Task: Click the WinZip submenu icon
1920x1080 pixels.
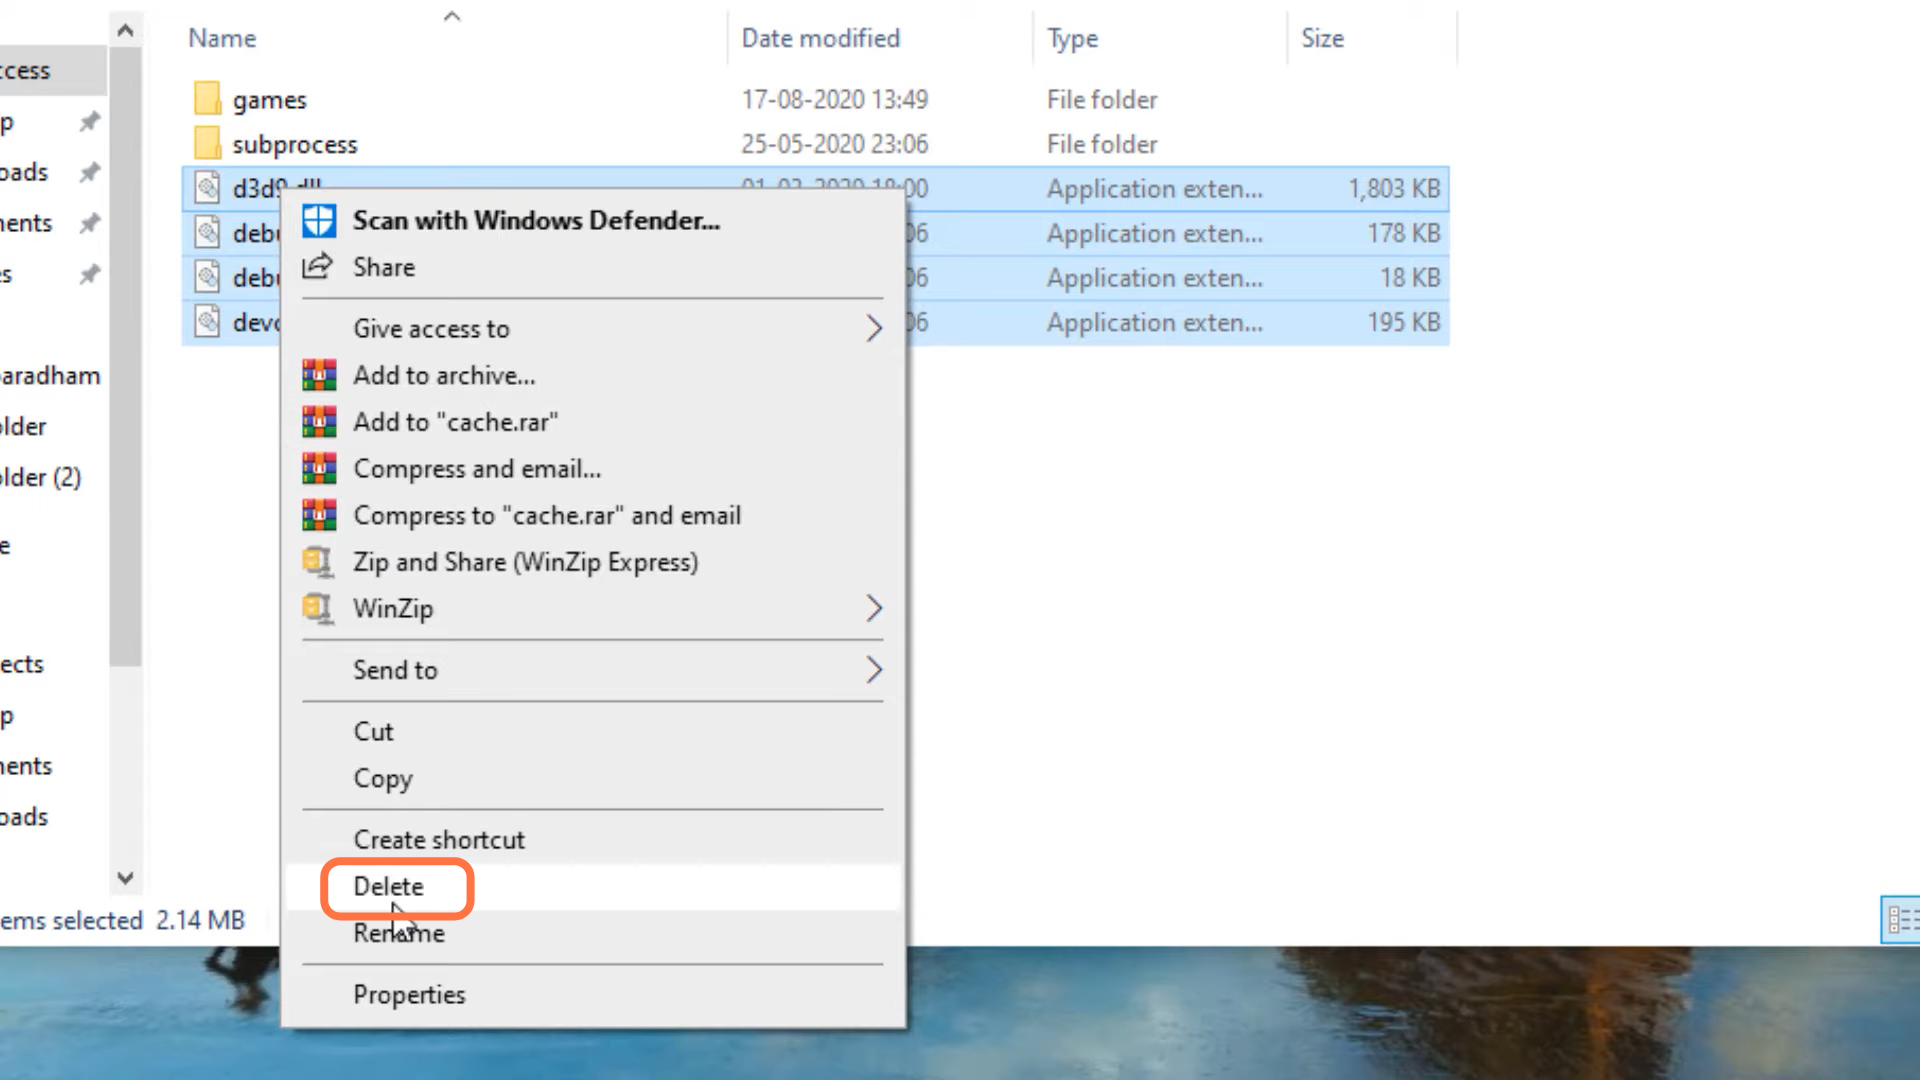Action: [872, 608]
